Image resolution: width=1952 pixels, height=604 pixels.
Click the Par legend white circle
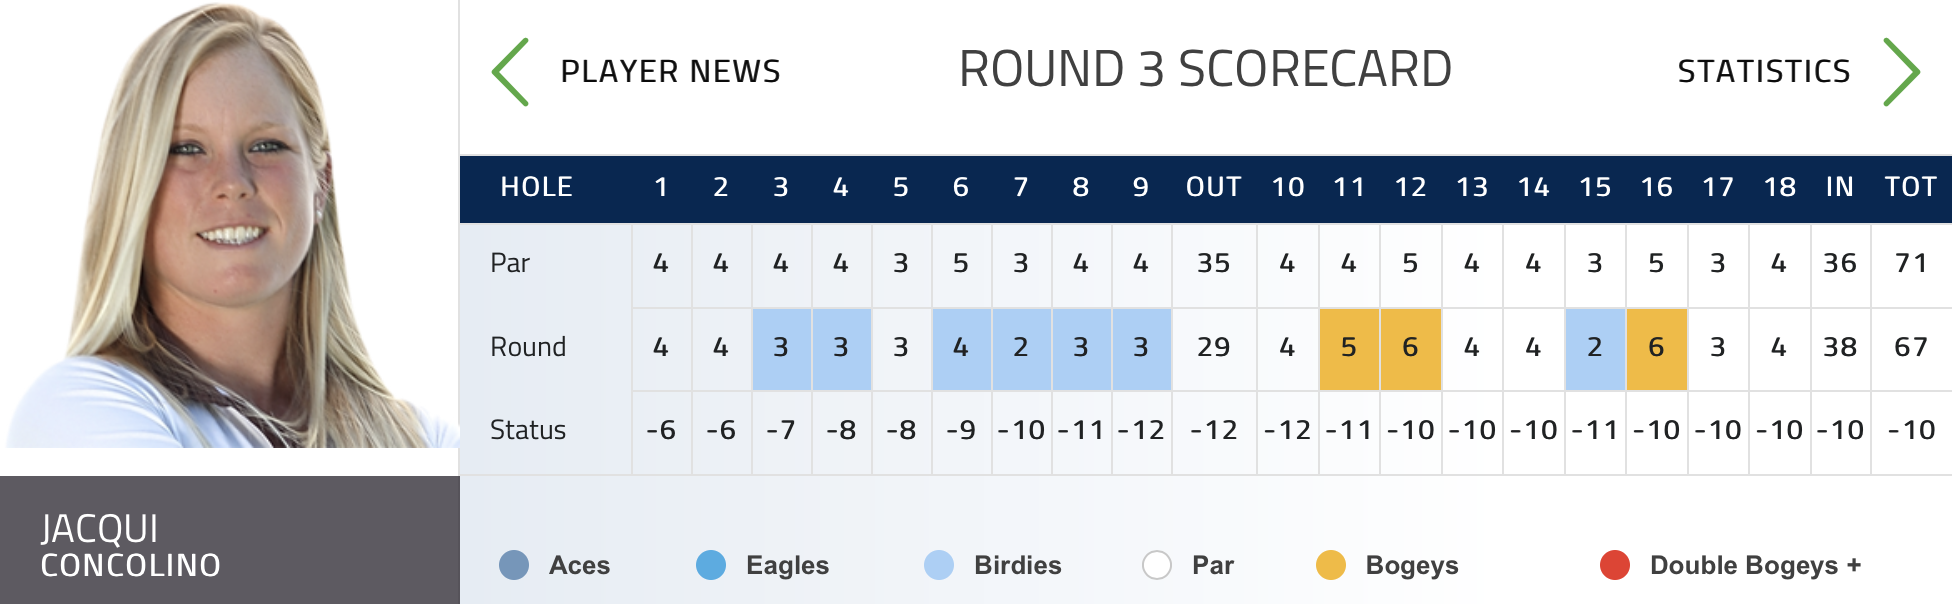tap(1157, 565)
